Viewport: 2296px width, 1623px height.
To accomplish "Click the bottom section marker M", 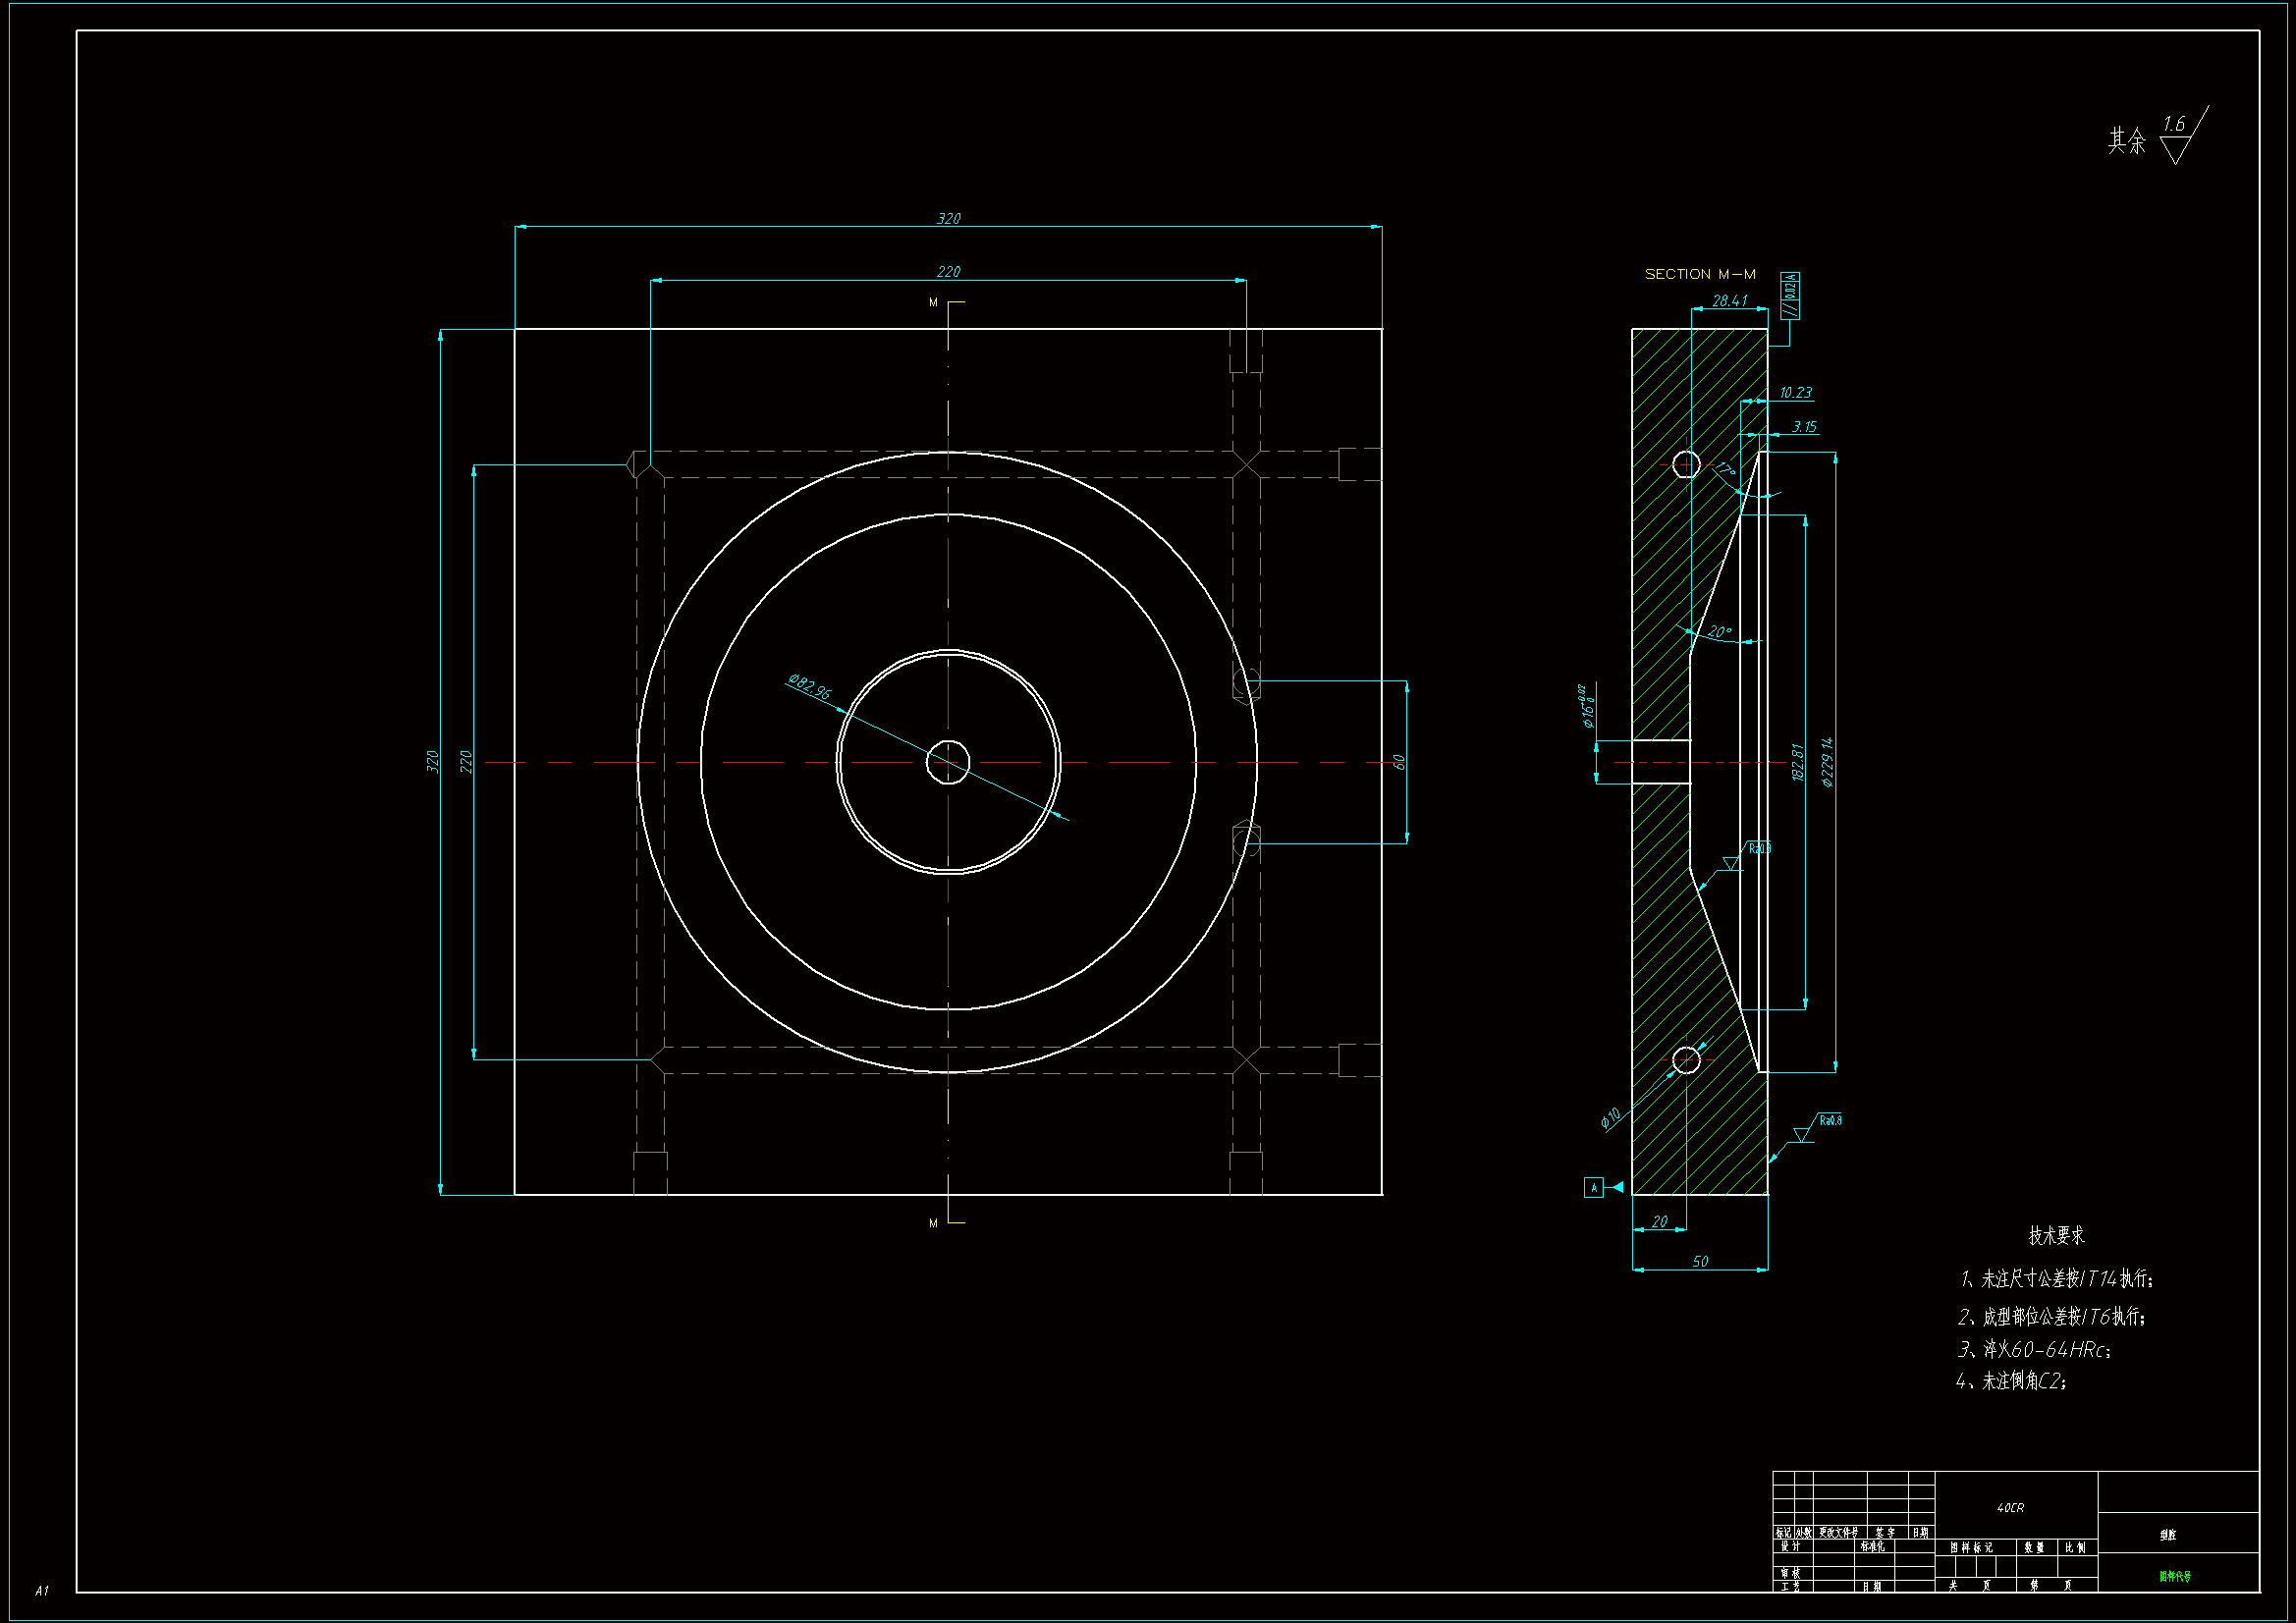I will pos(934,1223).
